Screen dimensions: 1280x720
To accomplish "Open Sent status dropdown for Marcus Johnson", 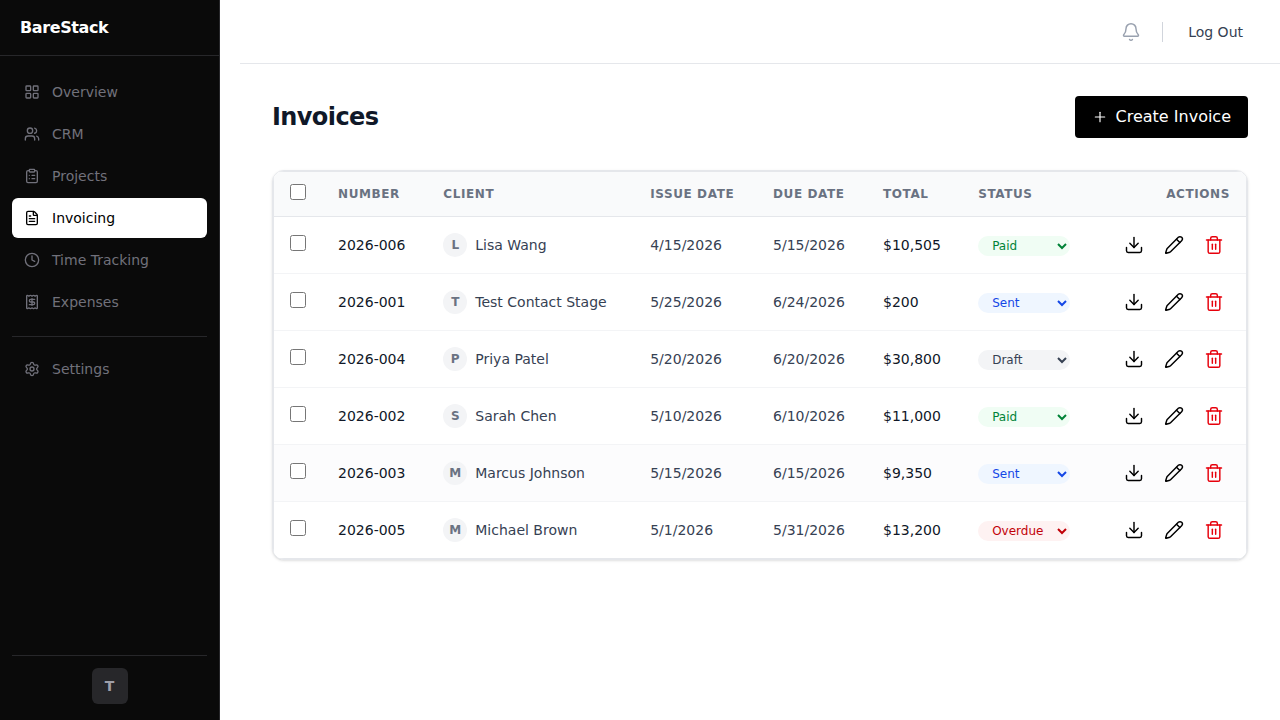I will (x=1024, y=474).
